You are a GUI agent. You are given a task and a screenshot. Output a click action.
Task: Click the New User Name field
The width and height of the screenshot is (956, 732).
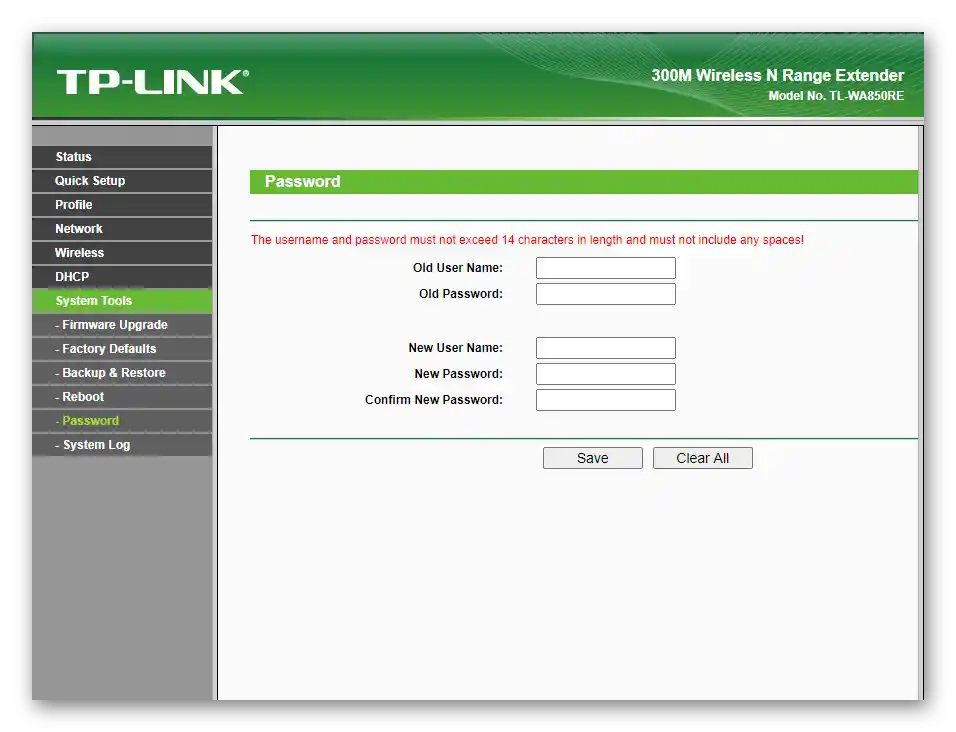coord(605,347)
